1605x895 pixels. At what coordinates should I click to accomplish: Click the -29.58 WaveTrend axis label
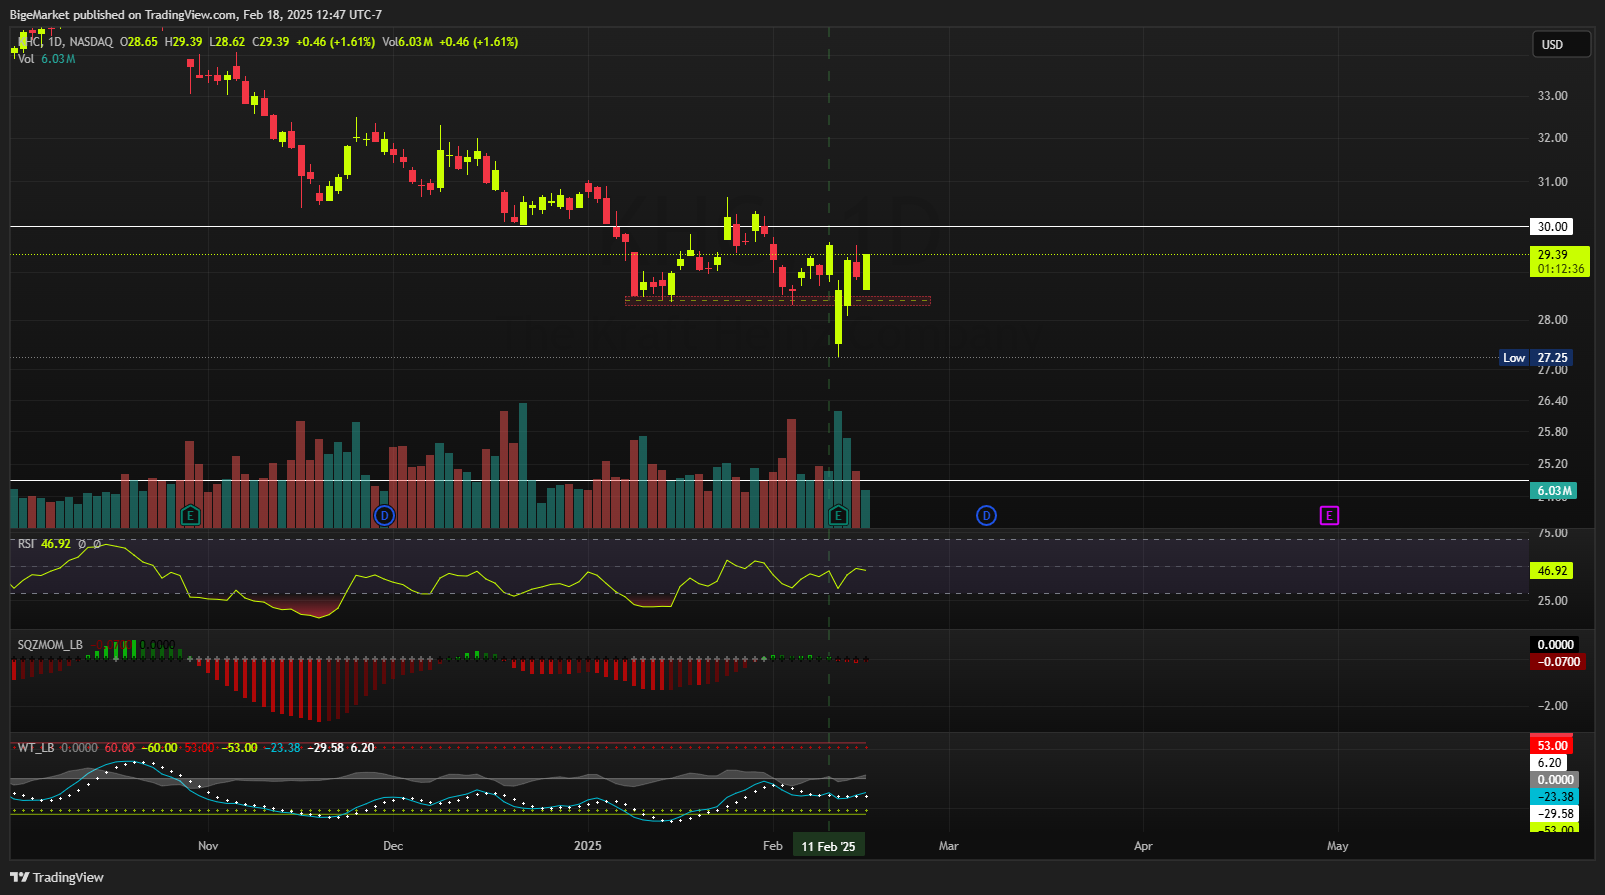tap(1555, 814)
